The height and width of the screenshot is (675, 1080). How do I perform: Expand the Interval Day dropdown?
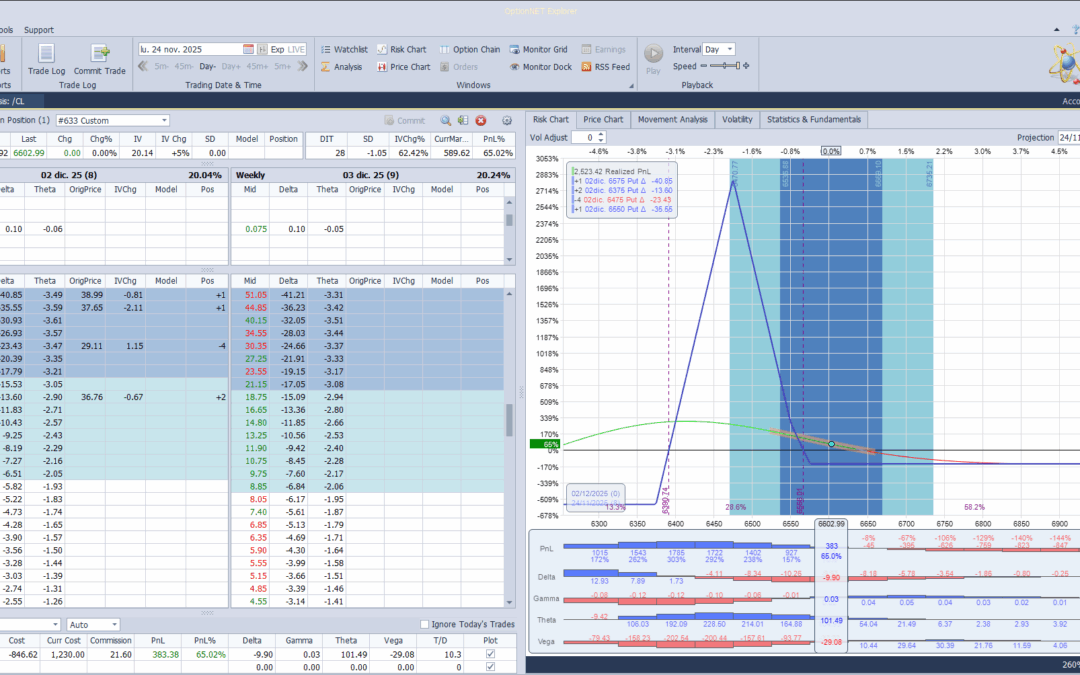coord(729,49)
